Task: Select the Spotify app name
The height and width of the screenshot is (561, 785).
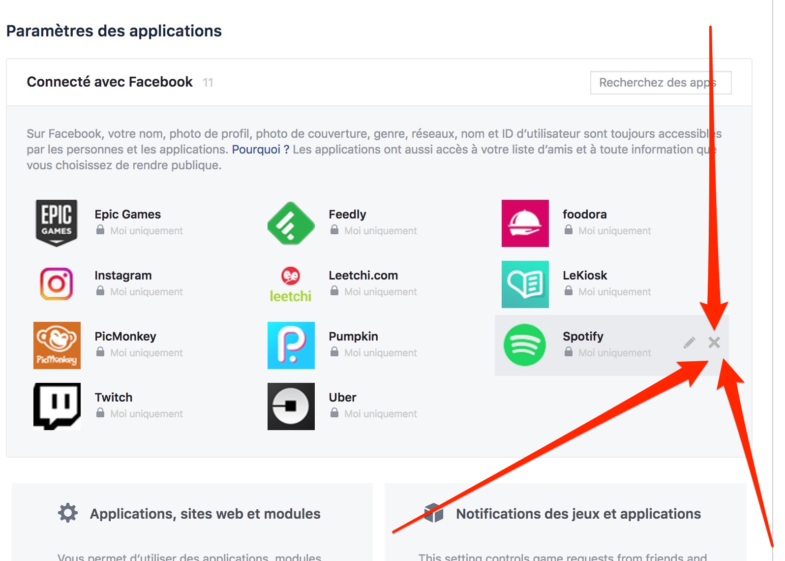Action: click(583, 336)
